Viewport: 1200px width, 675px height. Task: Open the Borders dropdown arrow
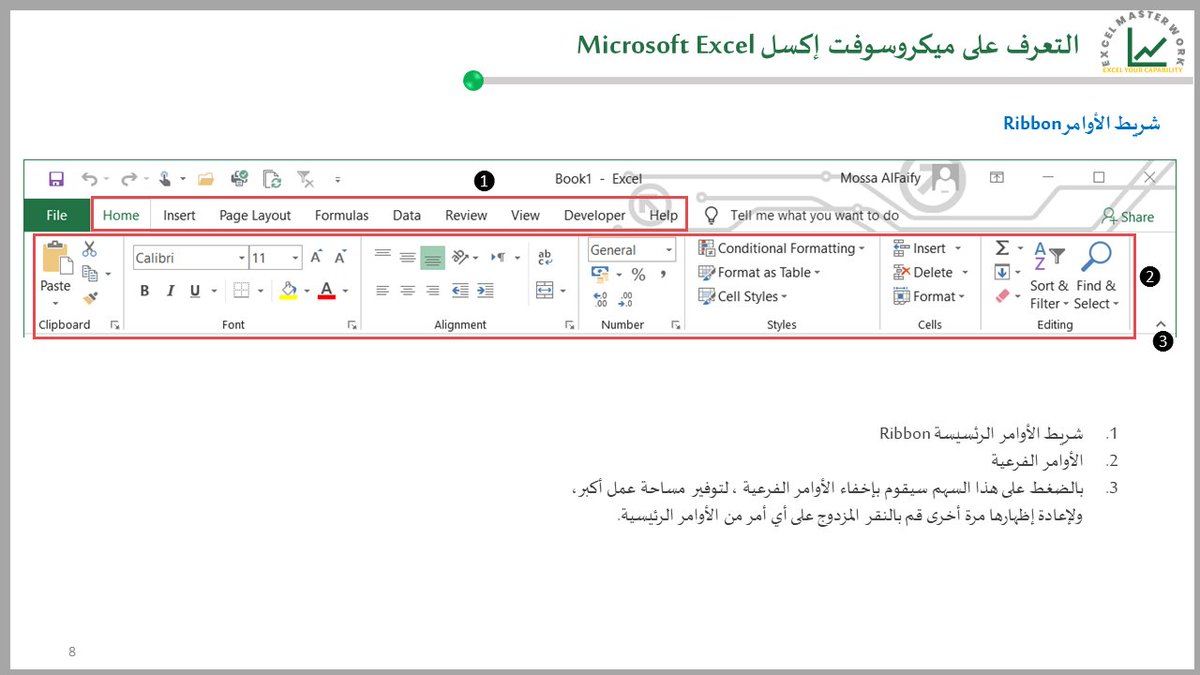(x=261, y=291)
